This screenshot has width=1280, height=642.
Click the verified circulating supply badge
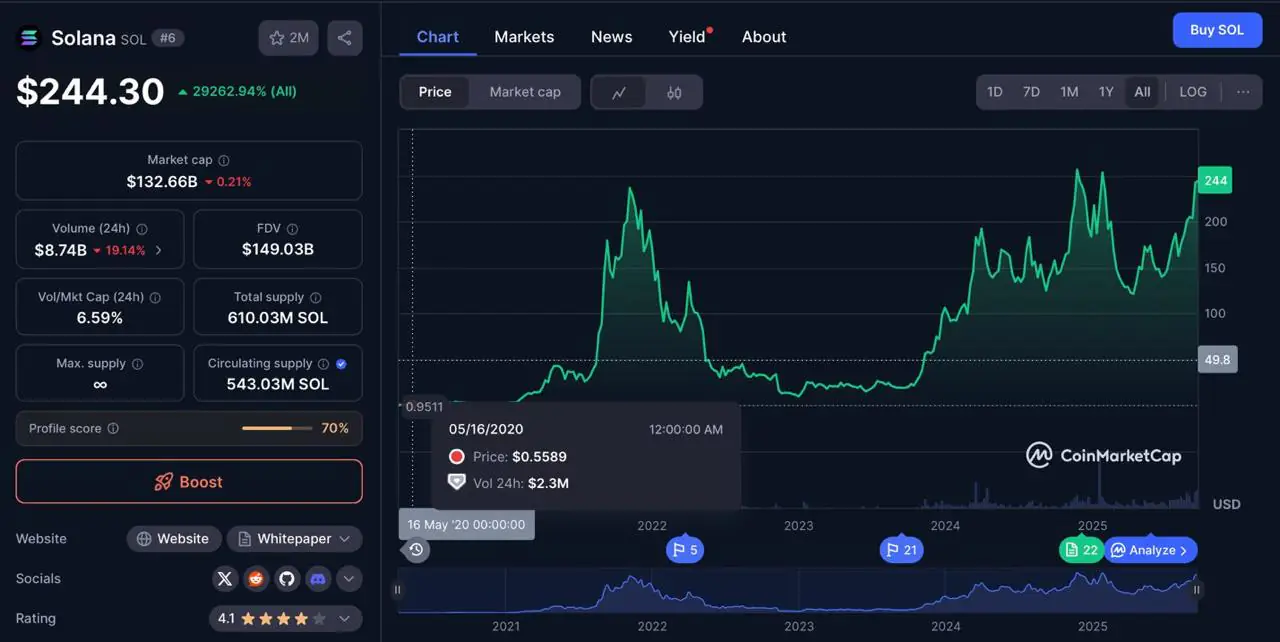[342, 364]
